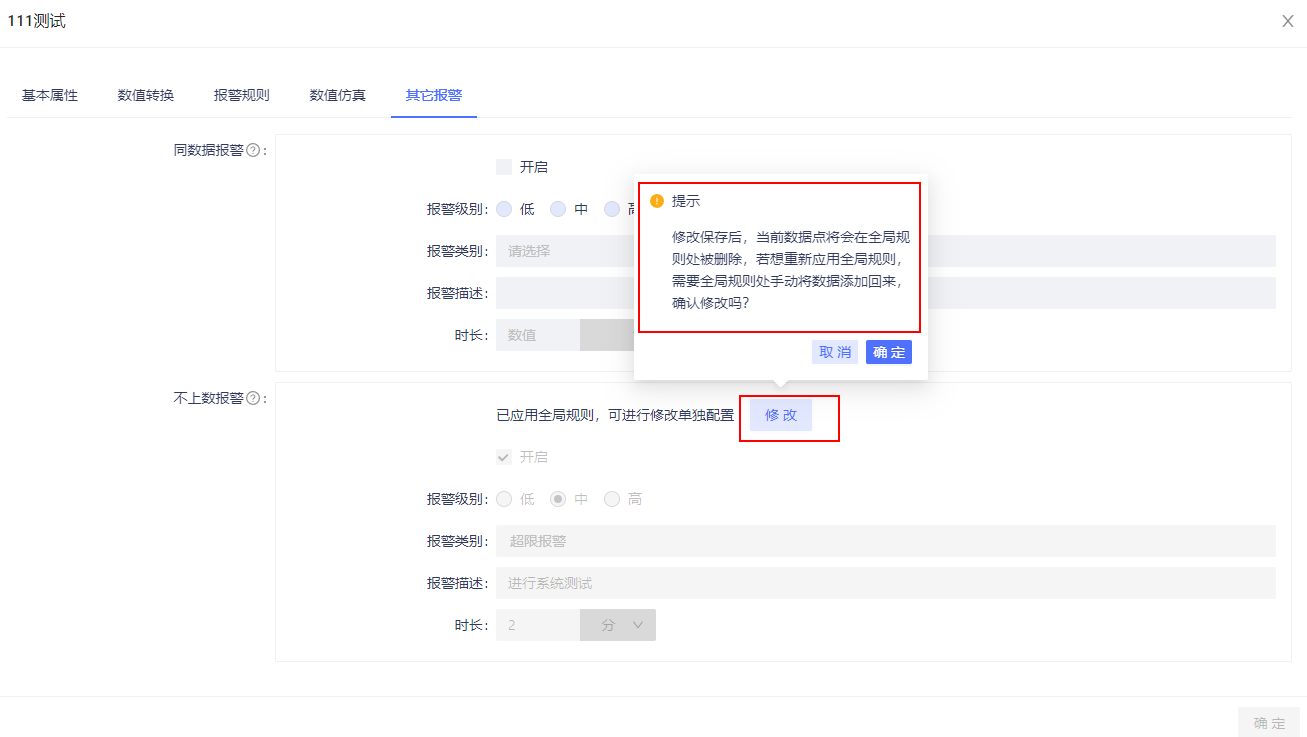Click 时长 数值 input field
1307x737 pixels.
click(538, 335)
